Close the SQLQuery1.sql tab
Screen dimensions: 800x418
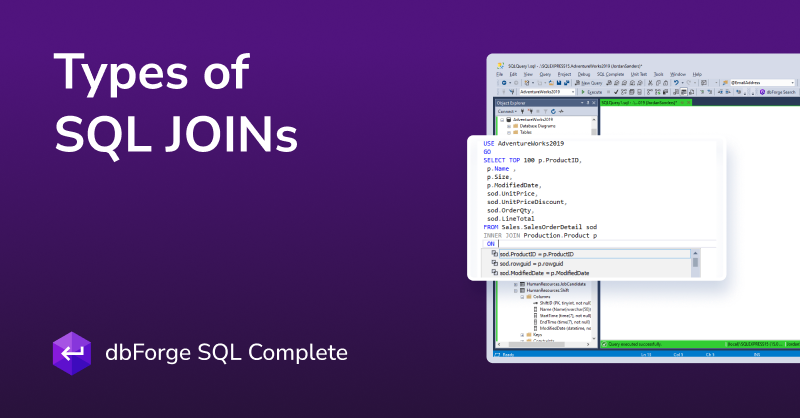pos(688,103)
